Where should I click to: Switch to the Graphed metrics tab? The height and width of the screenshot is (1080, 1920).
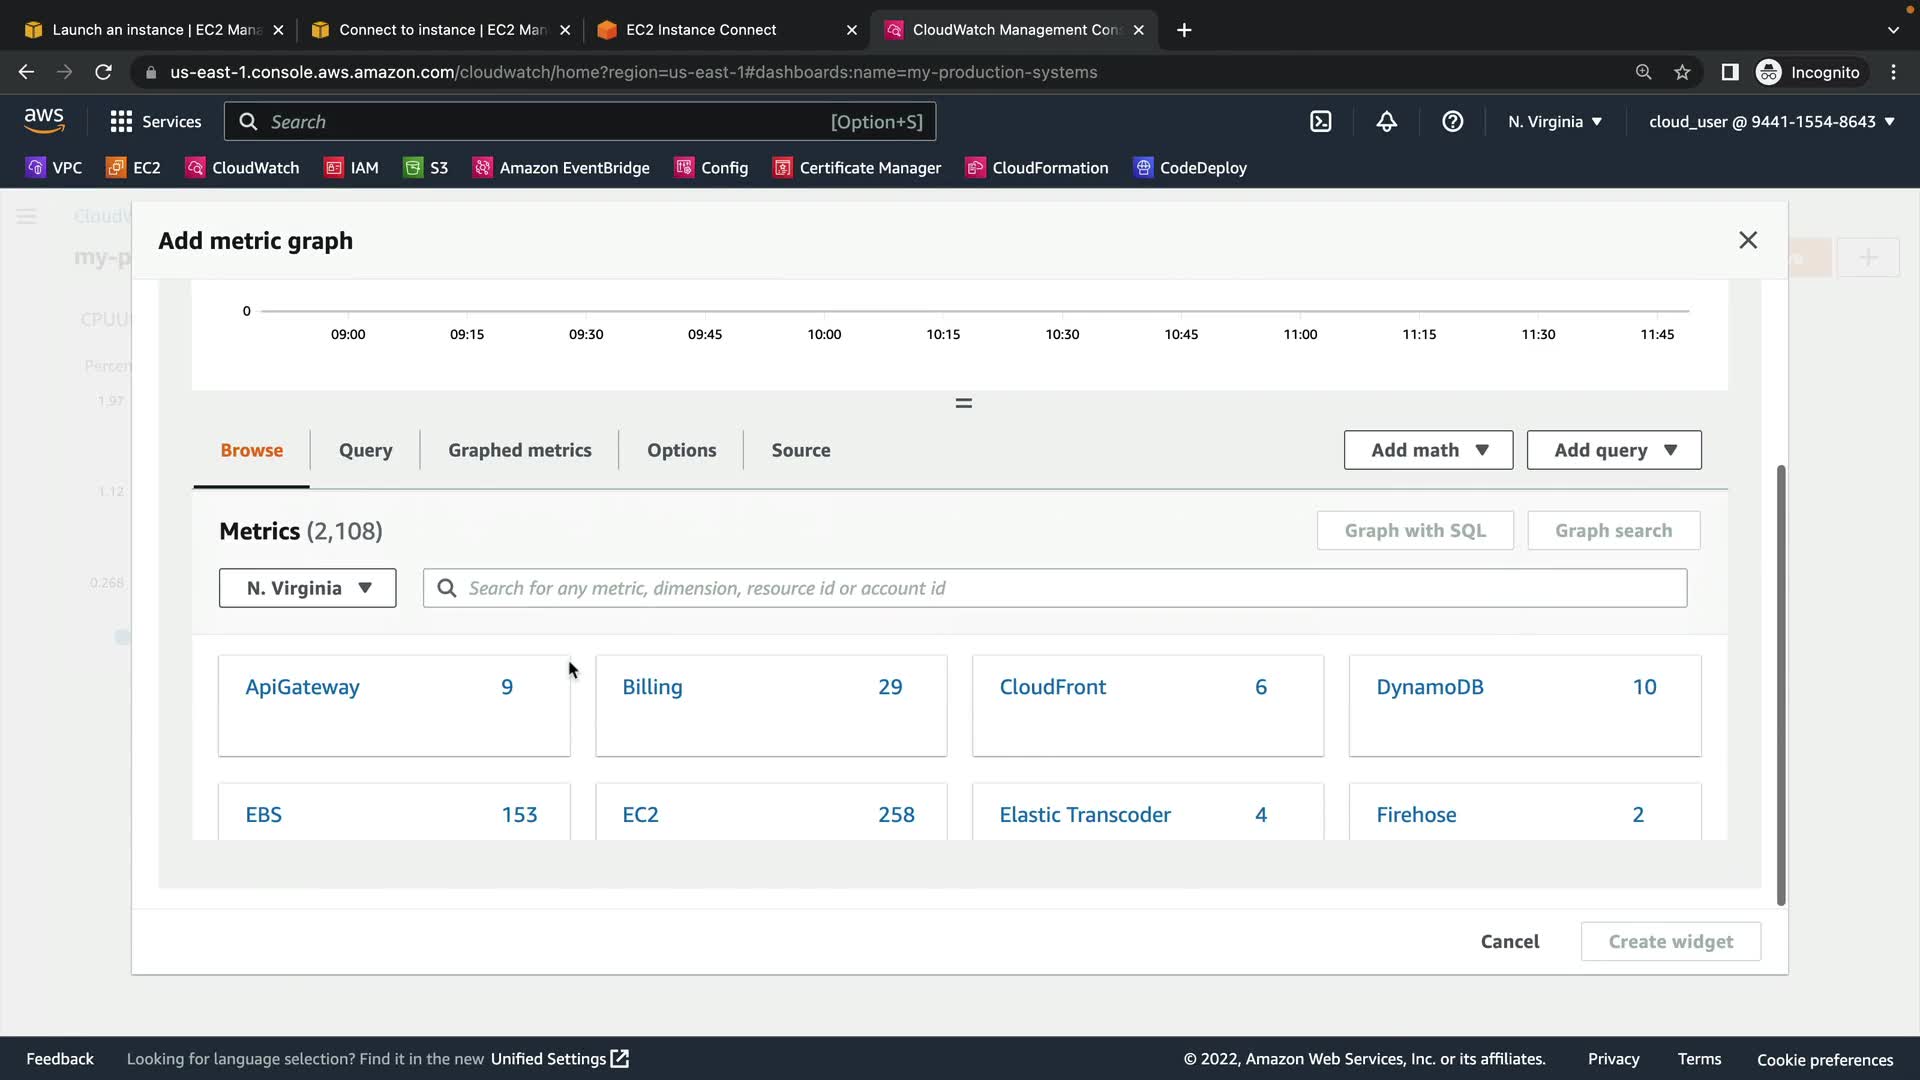tap(519, 450)
